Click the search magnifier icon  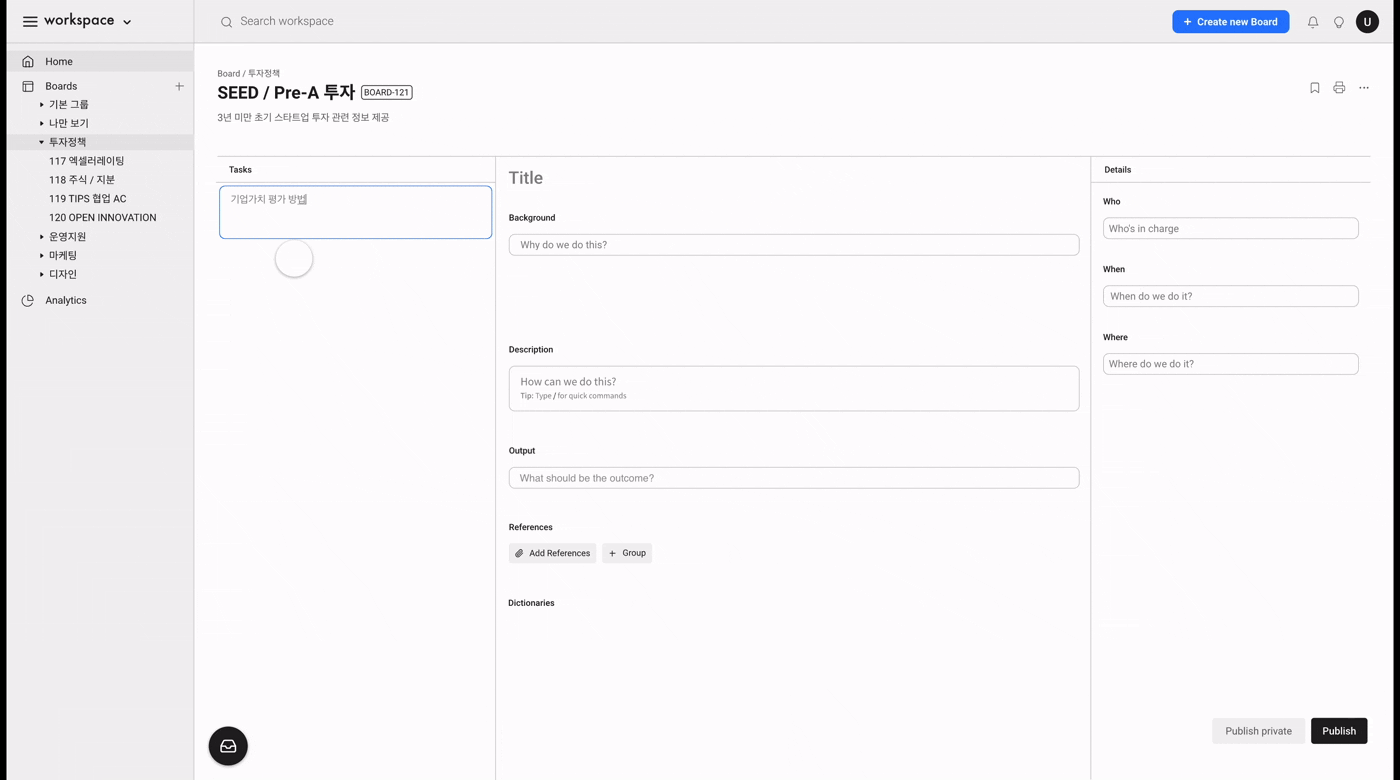click(x=227, y=22)
